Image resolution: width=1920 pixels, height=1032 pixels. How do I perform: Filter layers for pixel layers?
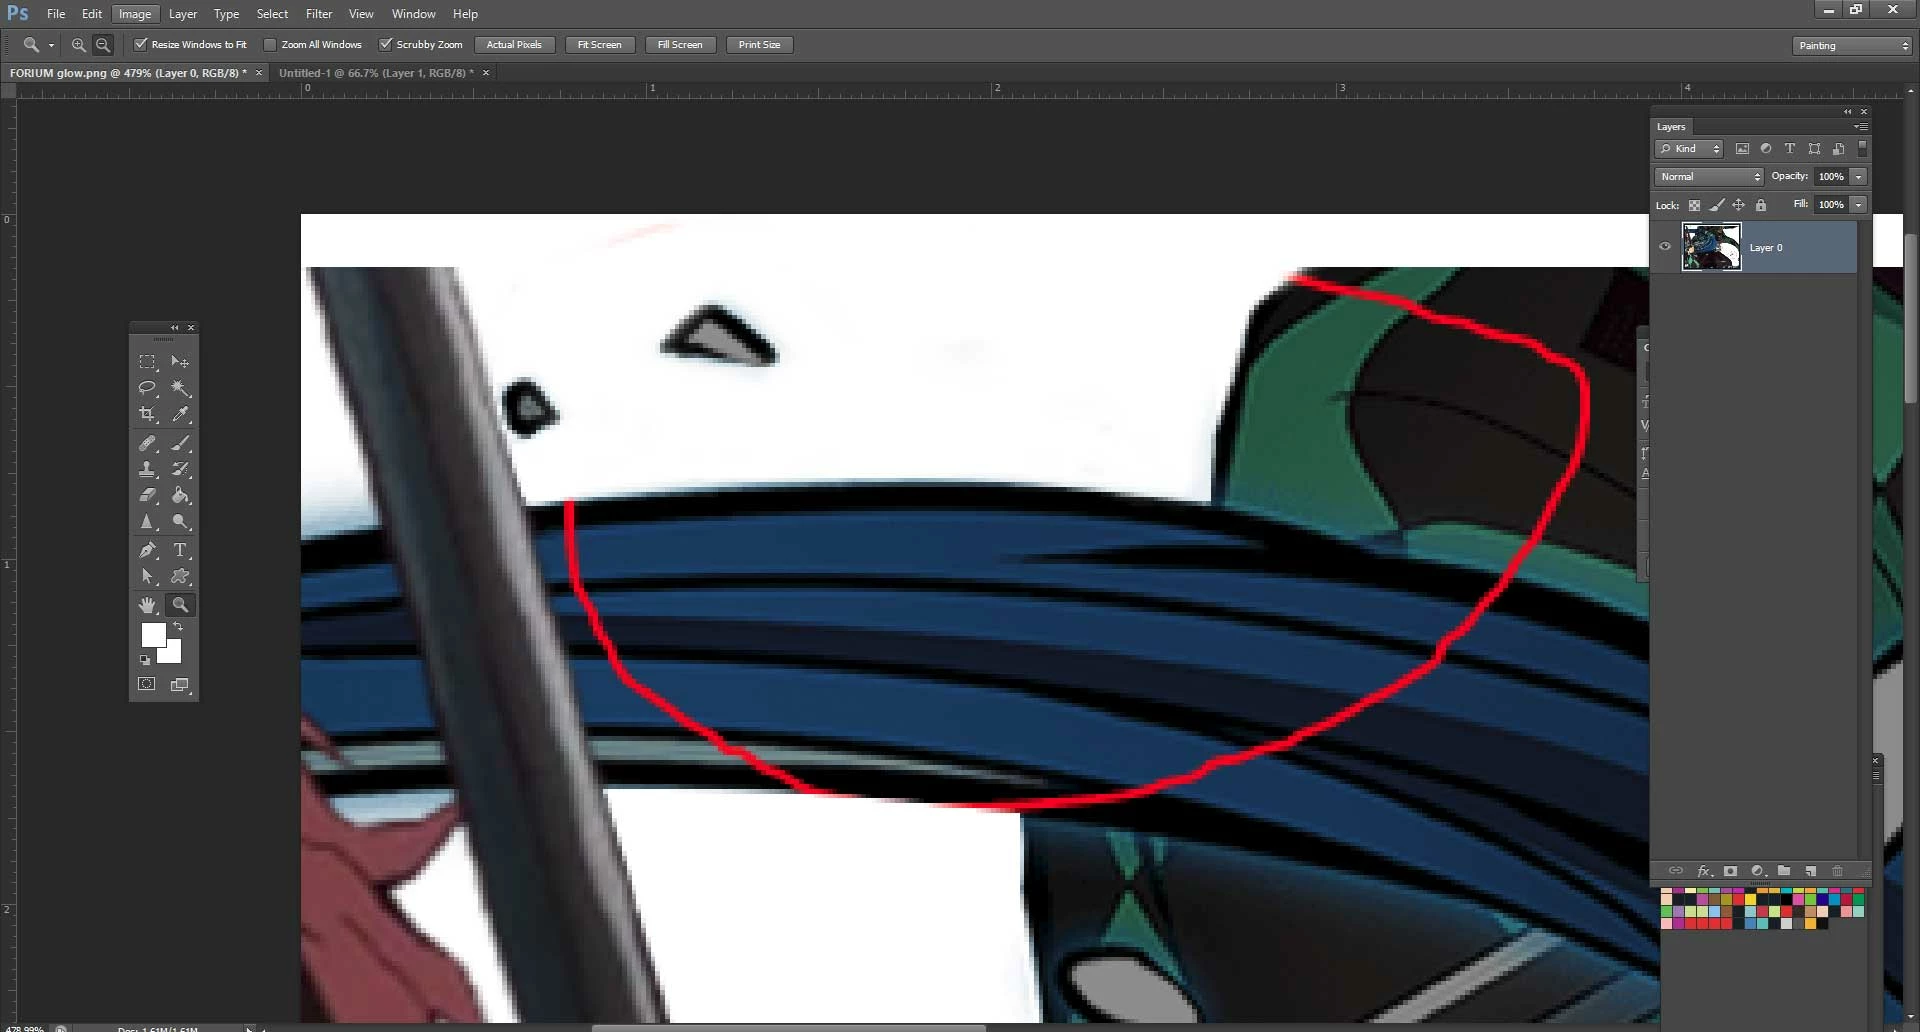[x=1742, y=149]
